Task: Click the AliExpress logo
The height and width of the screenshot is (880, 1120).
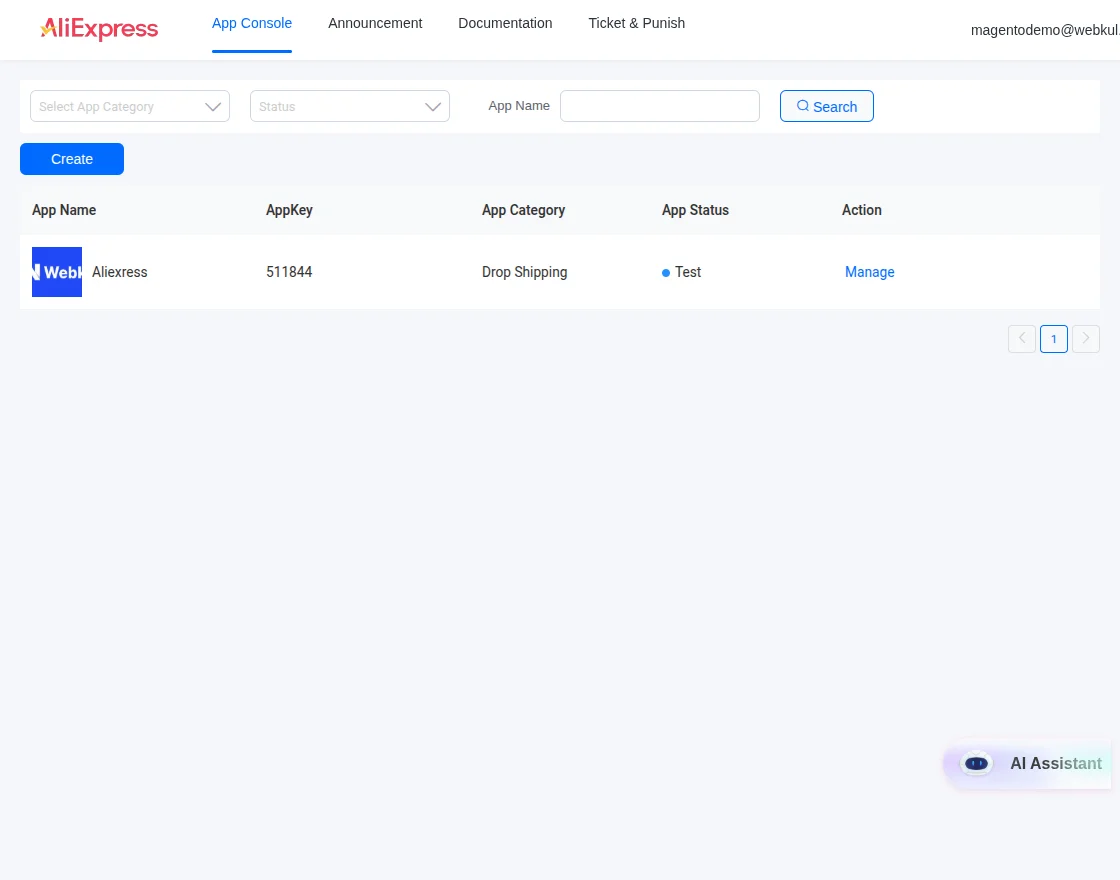Action: 98,29
